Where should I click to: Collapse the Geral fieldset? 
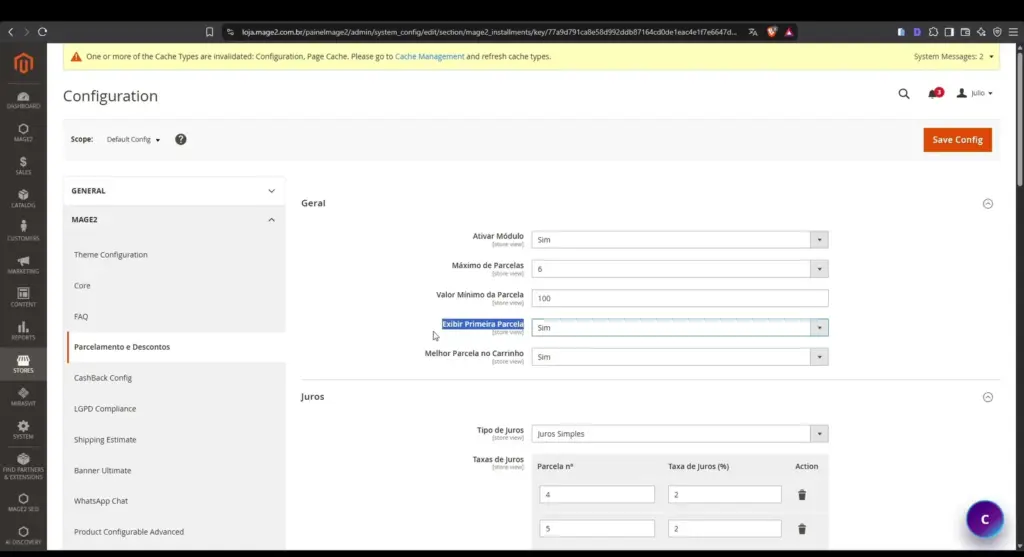(x=987, y=204)
